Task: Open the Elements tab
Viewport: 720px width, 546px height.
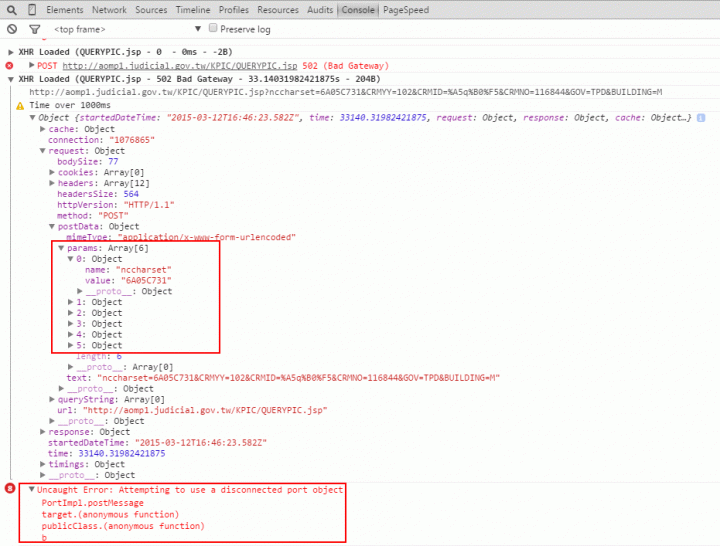Action: 65,9
